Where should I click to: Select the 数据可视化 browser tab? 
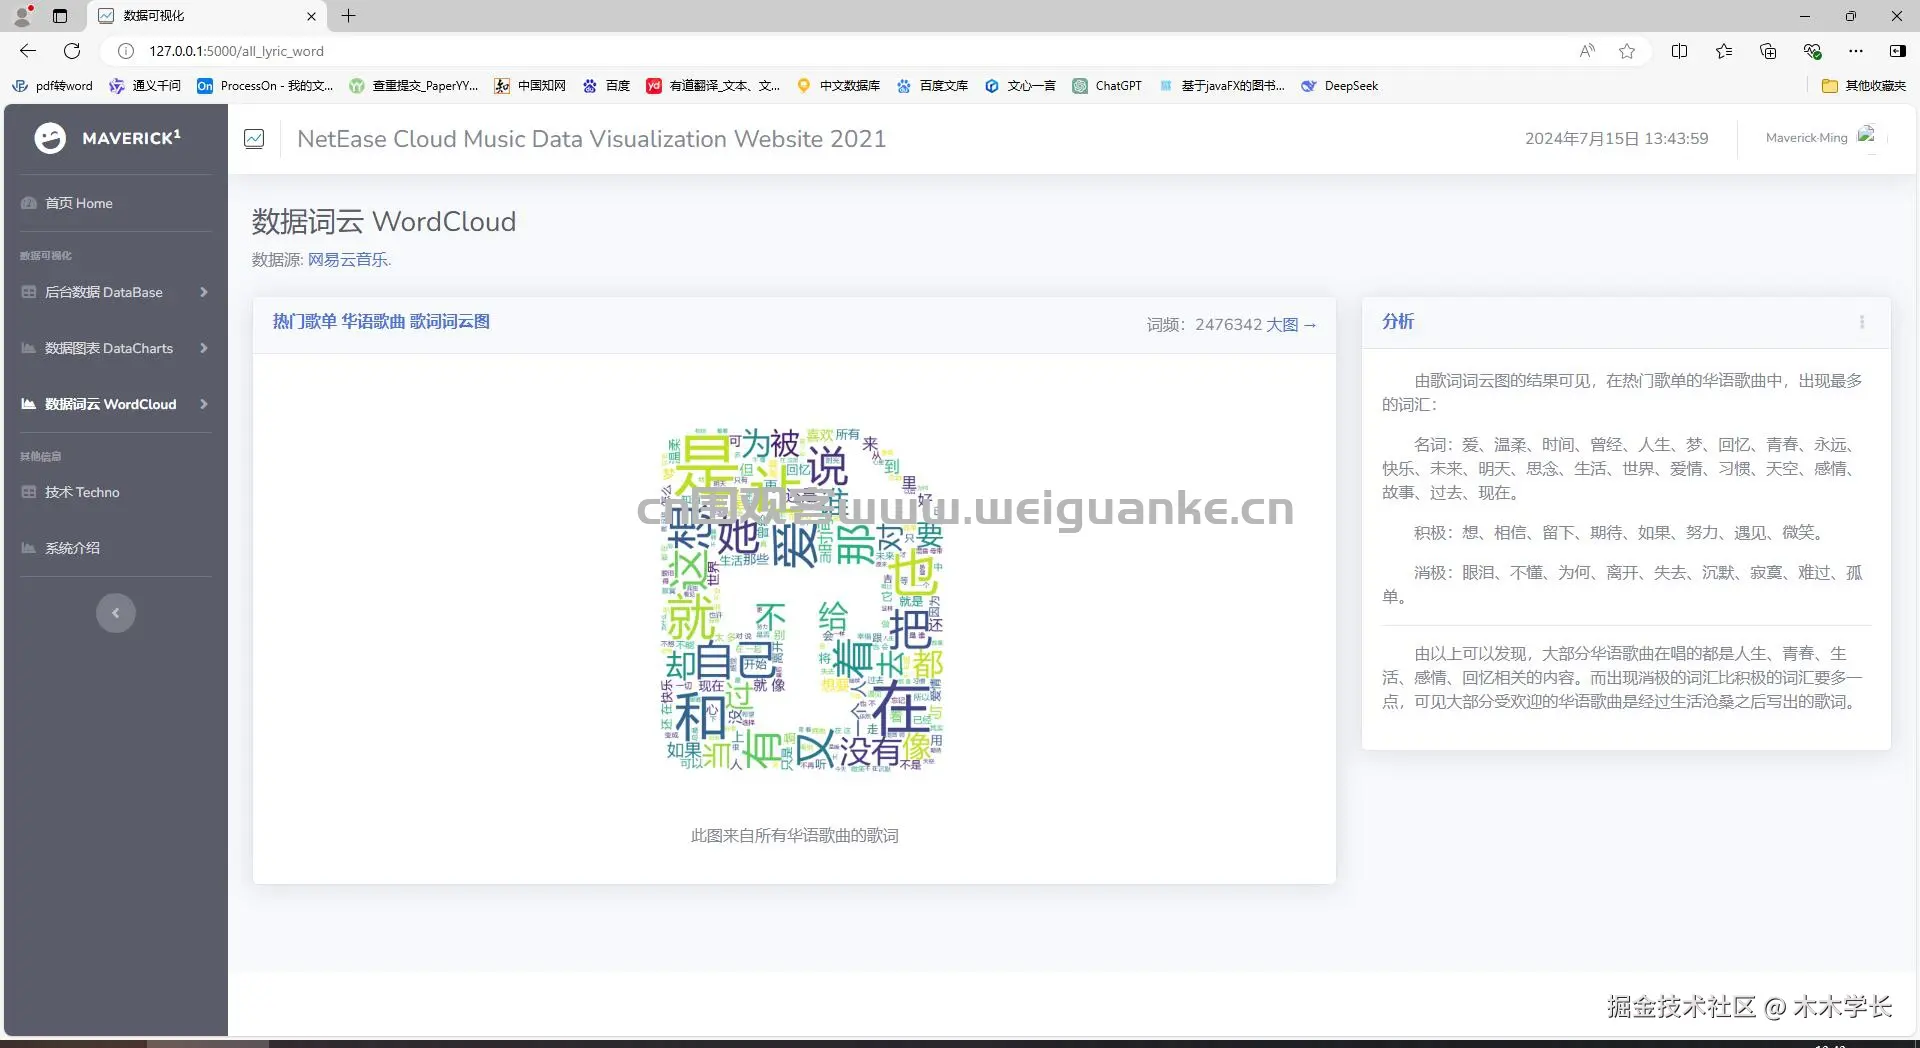[x=208, y=16]
